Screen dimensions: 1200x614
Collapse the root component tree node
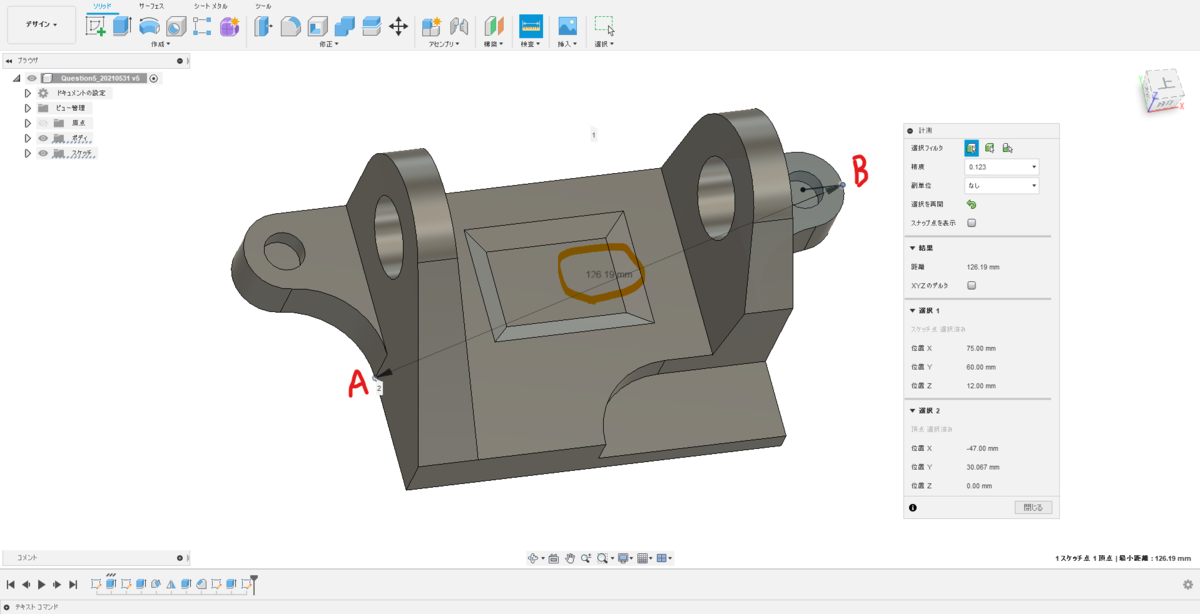[x=17, y=78]
